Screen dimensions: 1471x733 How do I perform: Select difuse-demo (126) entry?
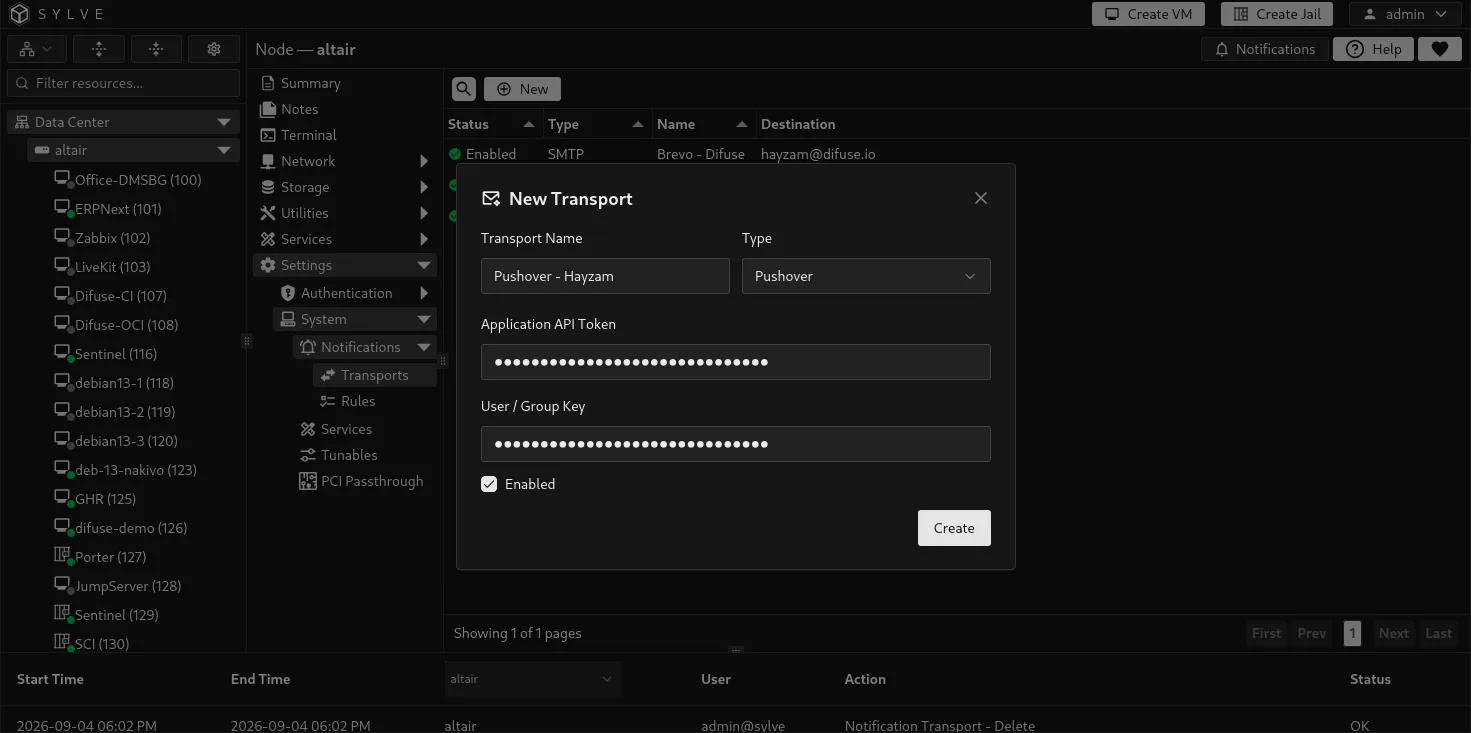tap(131, 528)
